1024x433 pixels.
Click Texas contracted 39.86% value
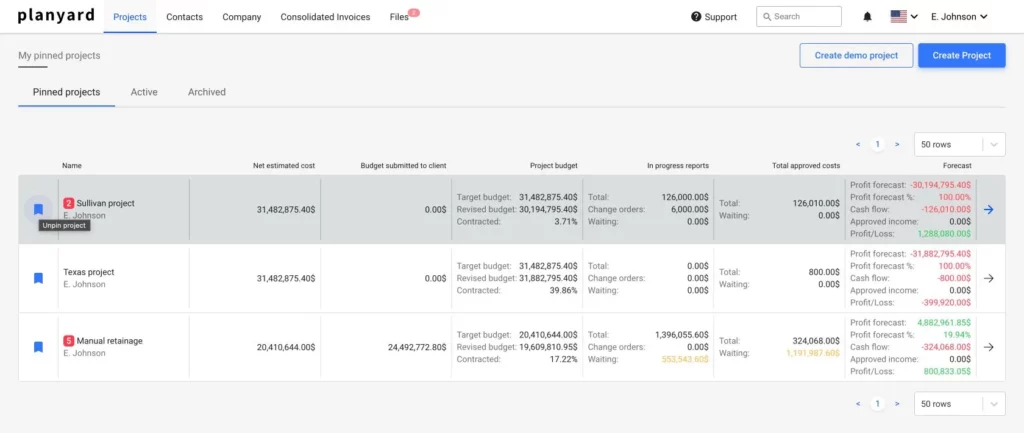(564, 290)
